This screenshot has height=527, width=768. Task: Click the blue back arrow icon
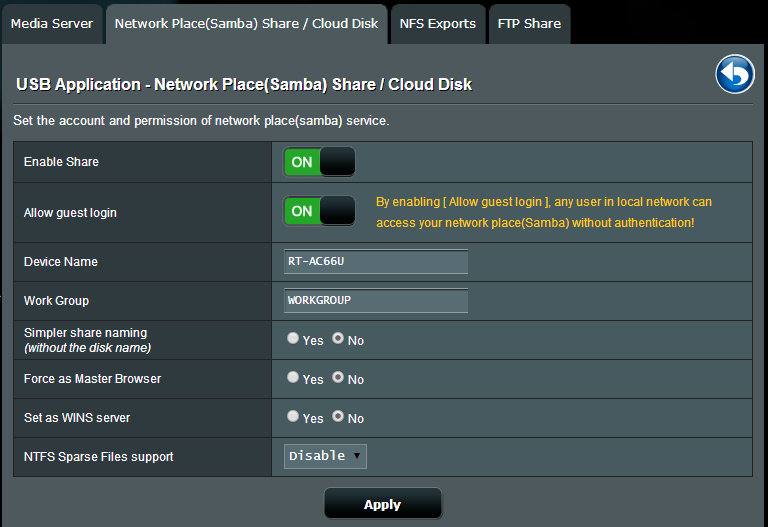click(x=735, y=75)
